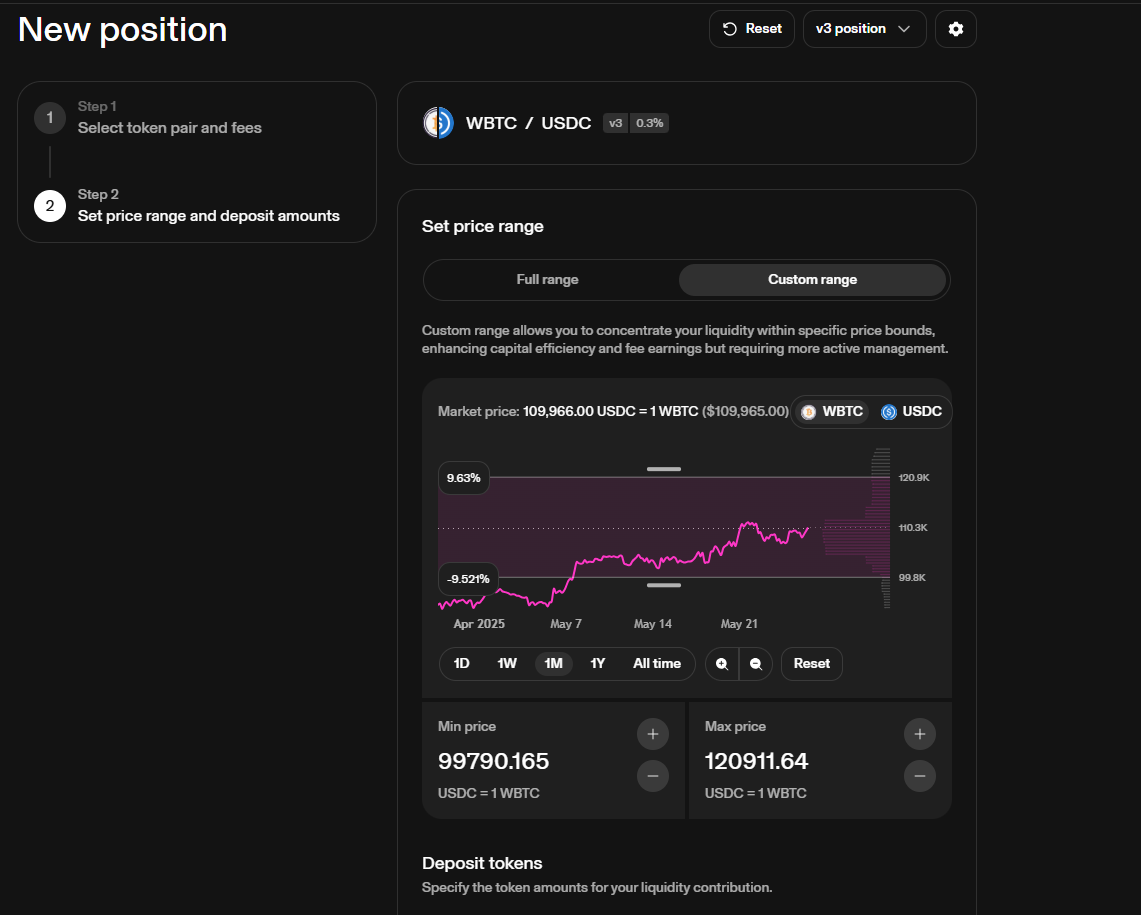
Task: Set chart period to All time
Action: point(656,663)
